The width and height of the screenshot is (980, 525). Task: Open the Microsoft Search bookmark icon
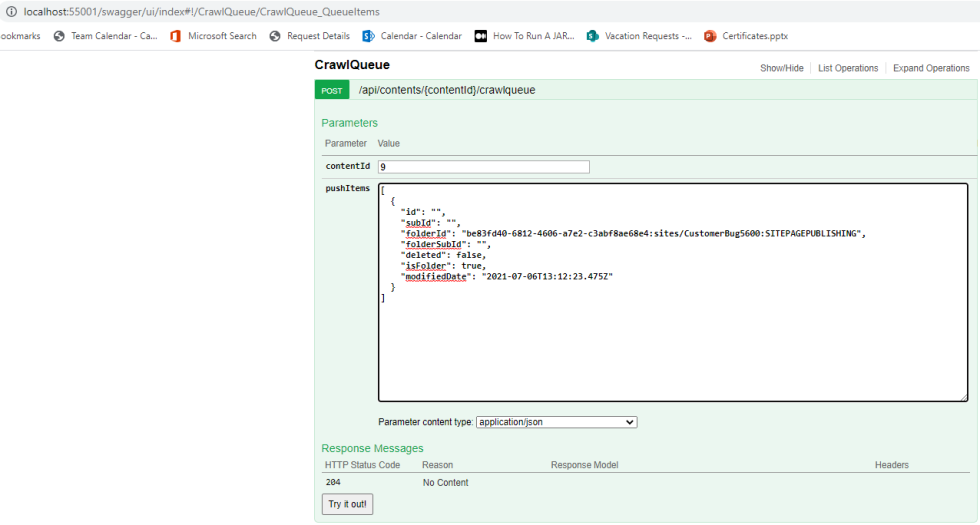[176, 36]
